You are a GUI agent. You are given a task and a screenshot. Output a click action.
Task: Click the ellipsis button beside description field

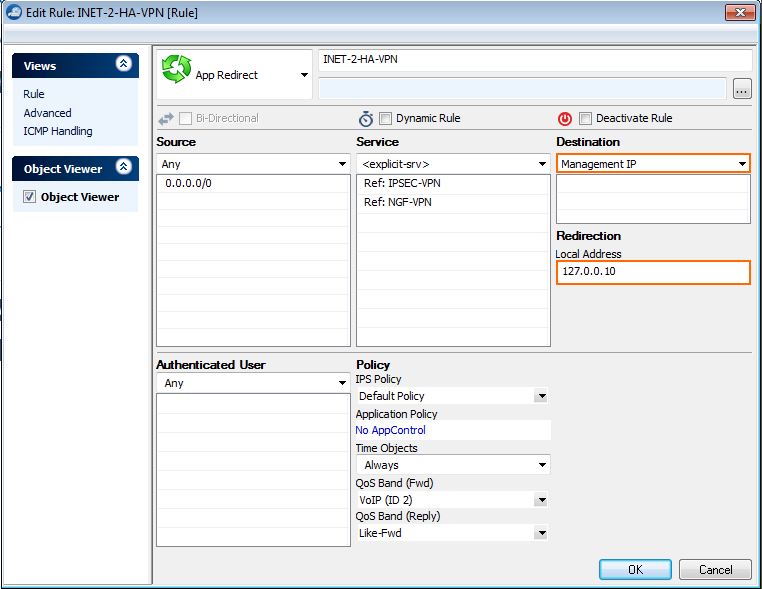click(x=742, y=89)
